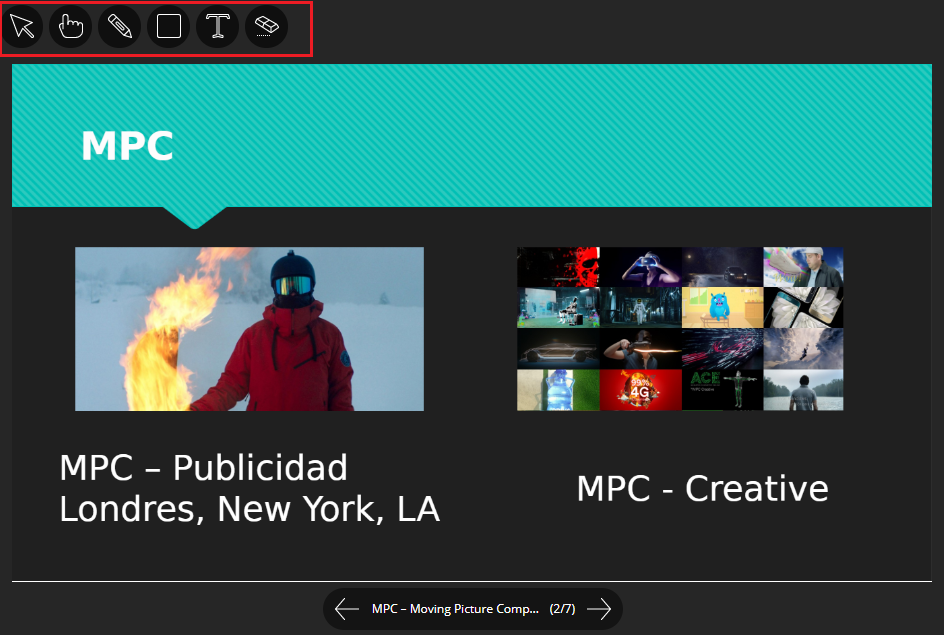944x635 pixels.
Task: Click the red skull thumbnail in collage
Action: click(x=557, y=267)
